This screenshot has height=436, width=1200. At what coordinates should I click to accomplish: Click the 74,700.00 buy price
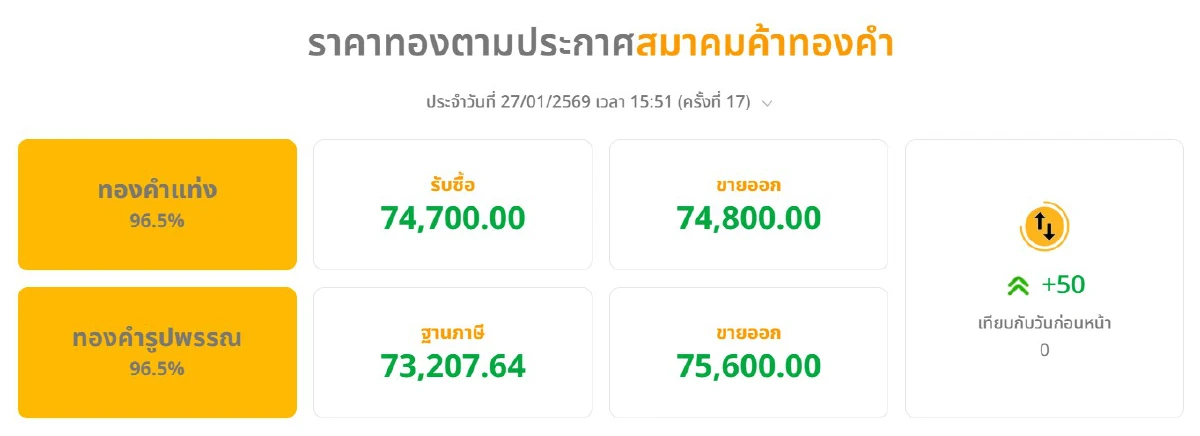(452, 217)
